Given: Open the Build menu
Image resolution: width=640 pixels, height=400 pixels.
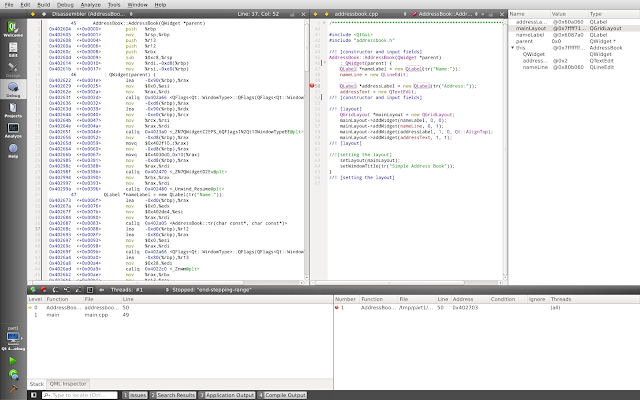Looking at the screenshot, I should click(44, 5).
